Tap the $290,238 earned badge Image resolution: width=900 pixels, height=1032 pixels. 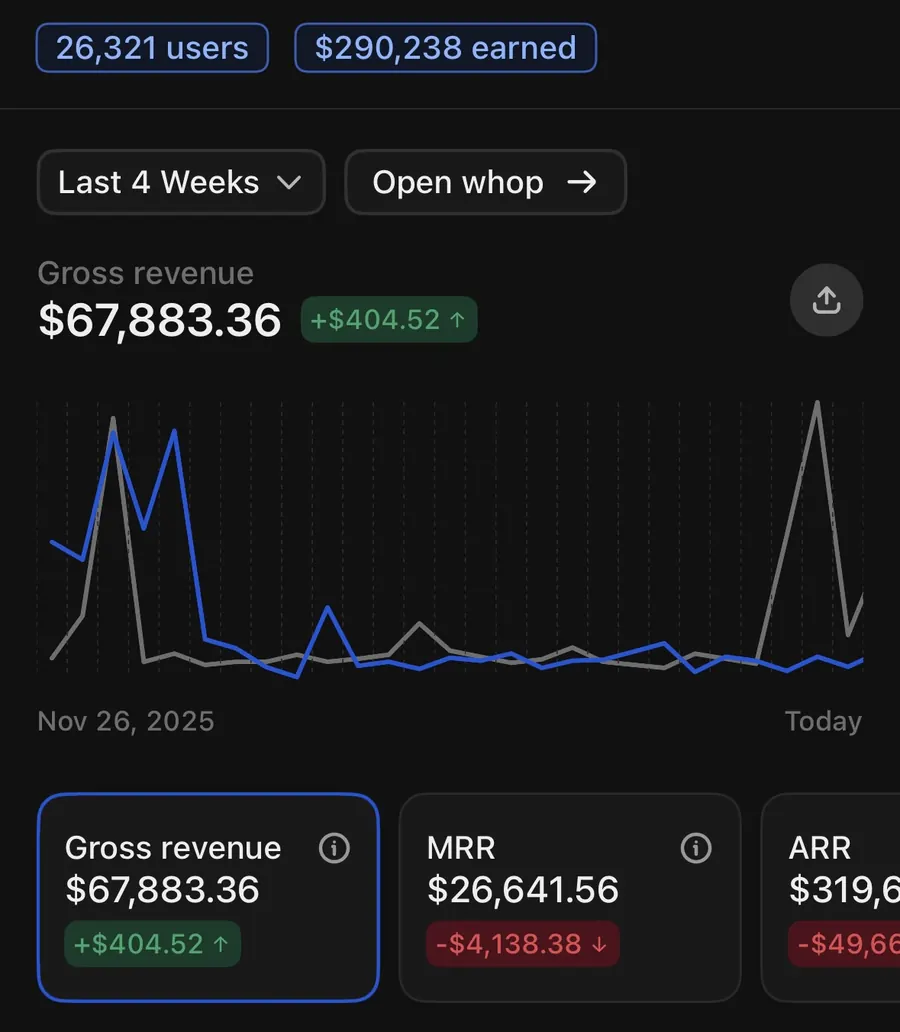446,48
